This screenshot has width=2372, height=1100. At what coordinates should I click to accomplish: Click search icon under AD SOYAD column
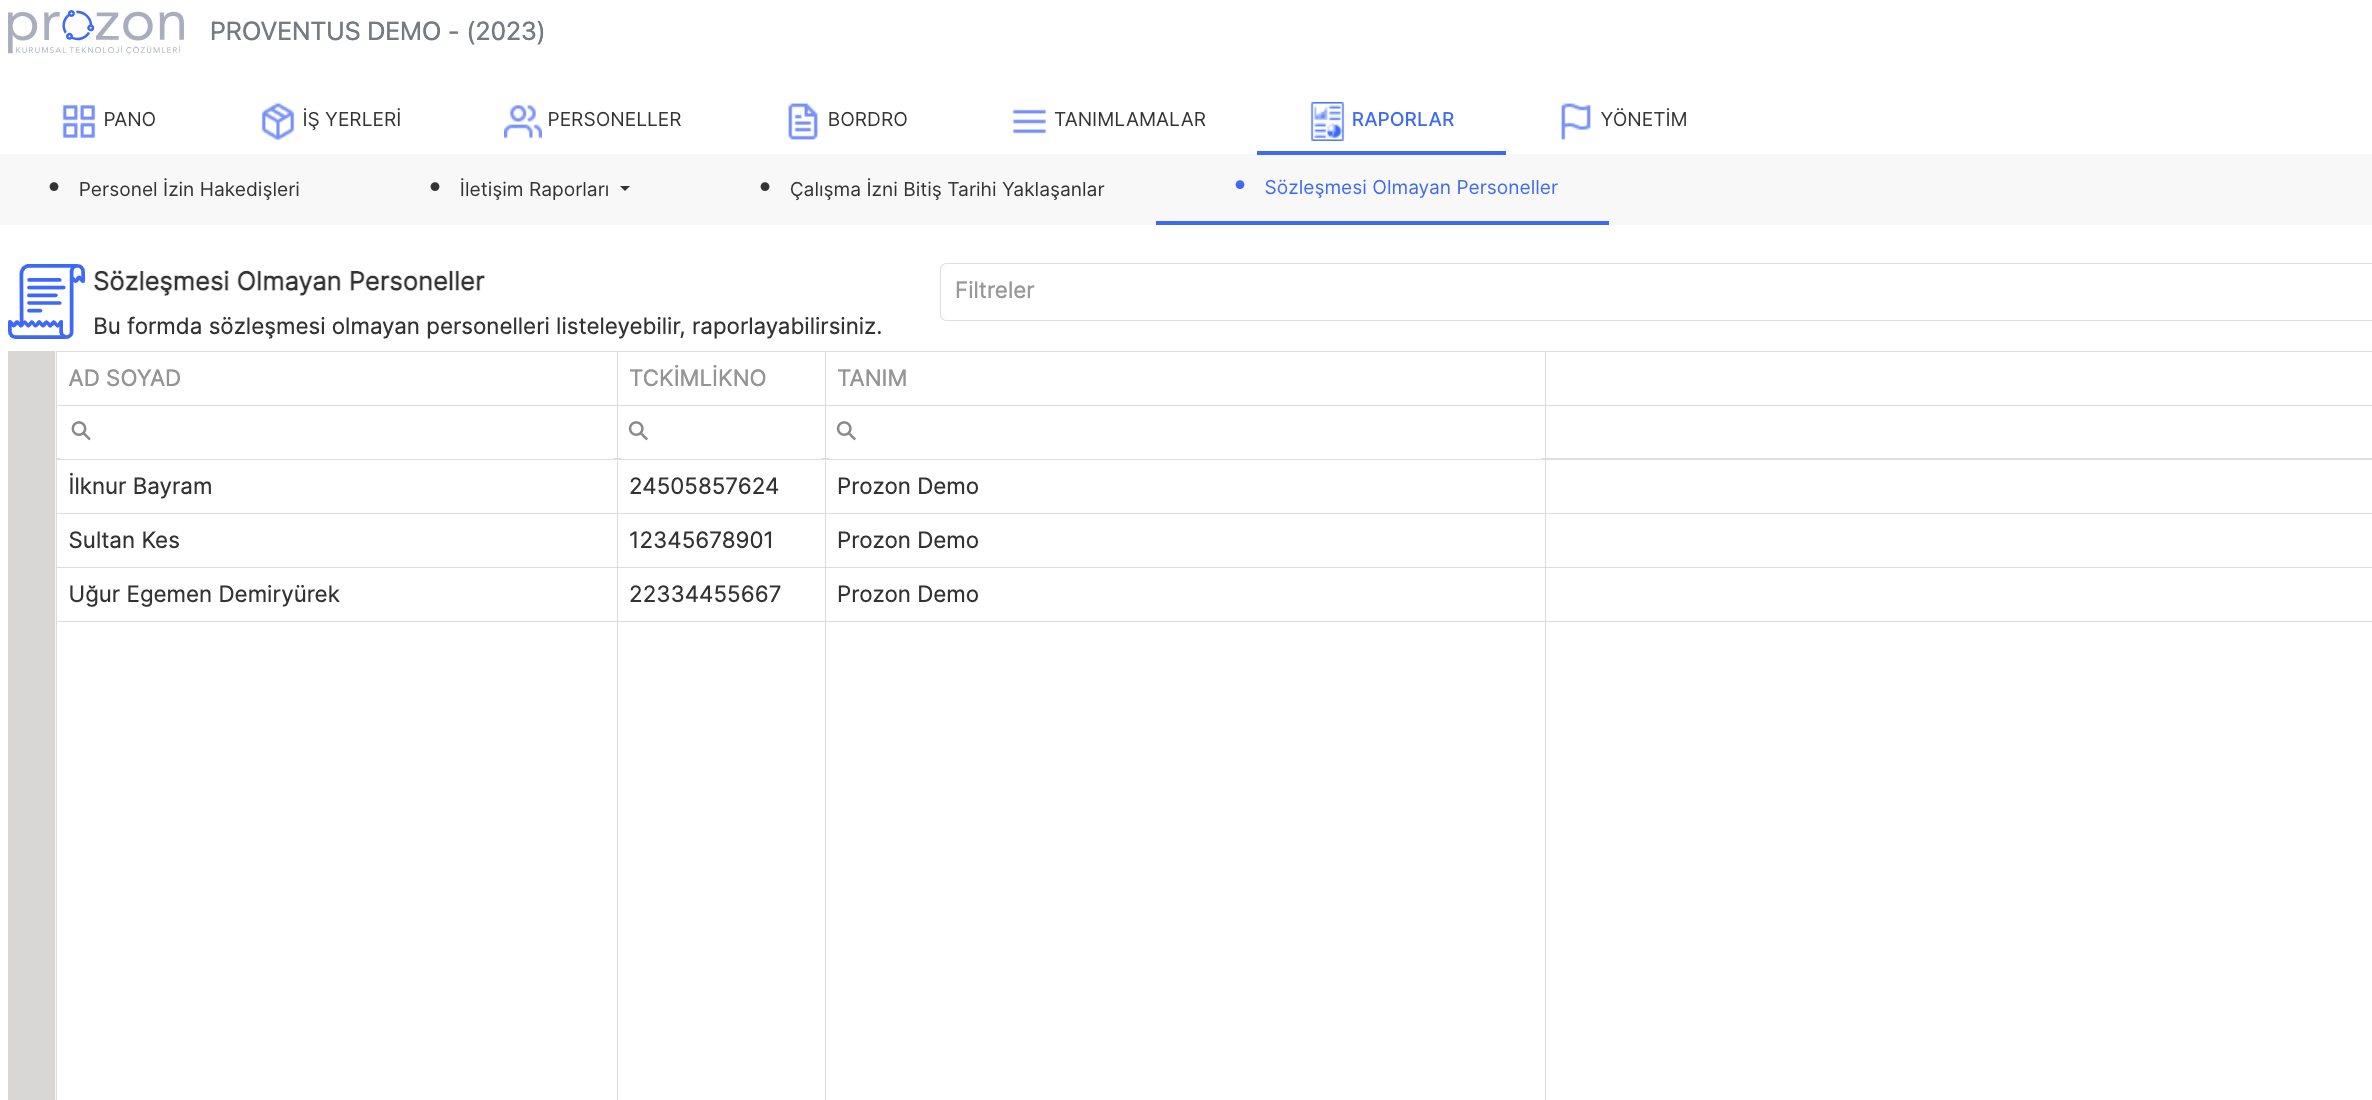(81, 431)
